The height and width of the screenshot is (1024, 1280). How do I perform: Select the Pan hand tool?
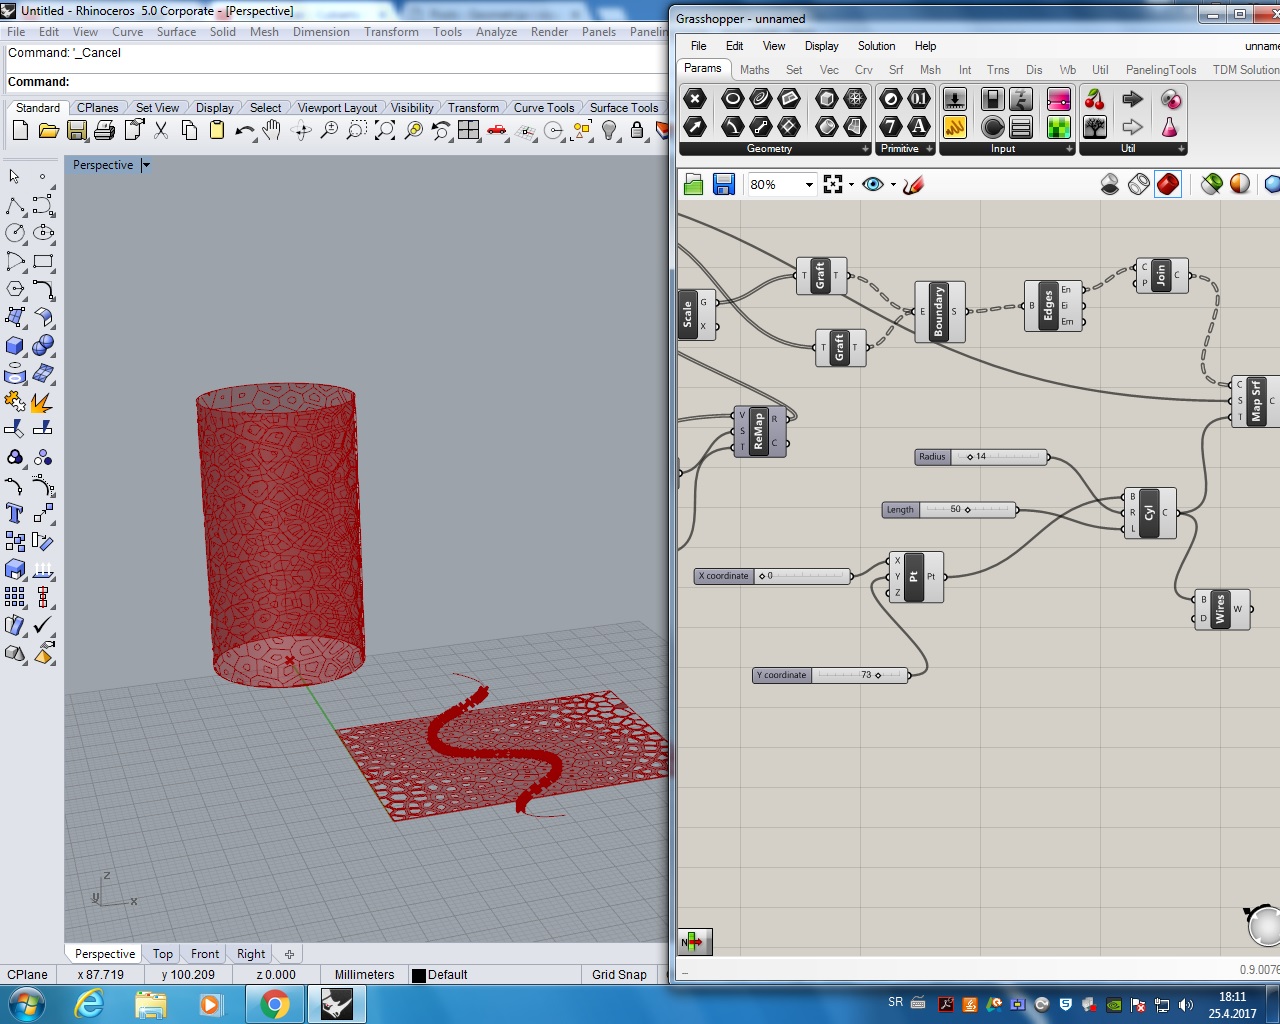(x=272, y=130)
